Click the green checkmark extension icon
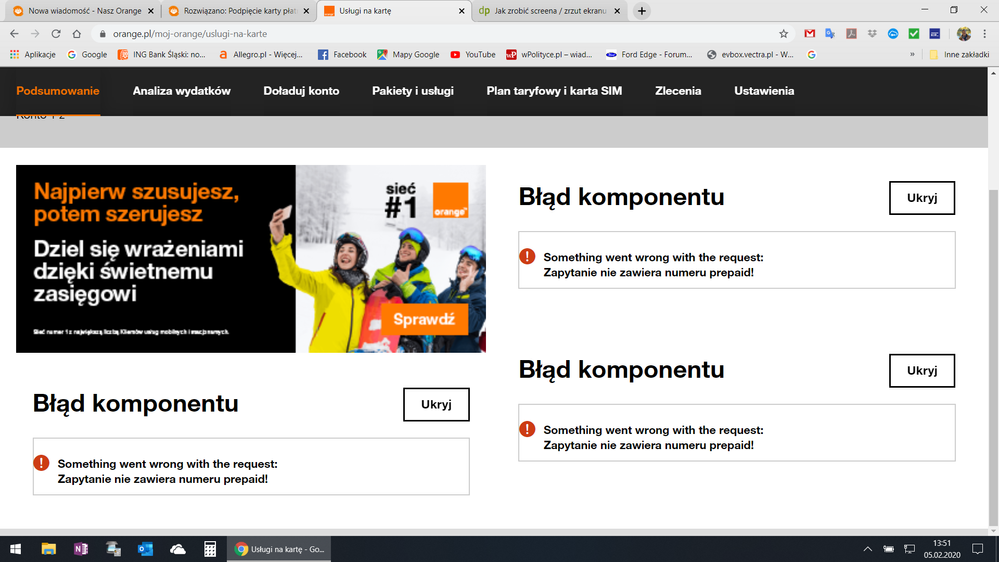 coord(914,34)
